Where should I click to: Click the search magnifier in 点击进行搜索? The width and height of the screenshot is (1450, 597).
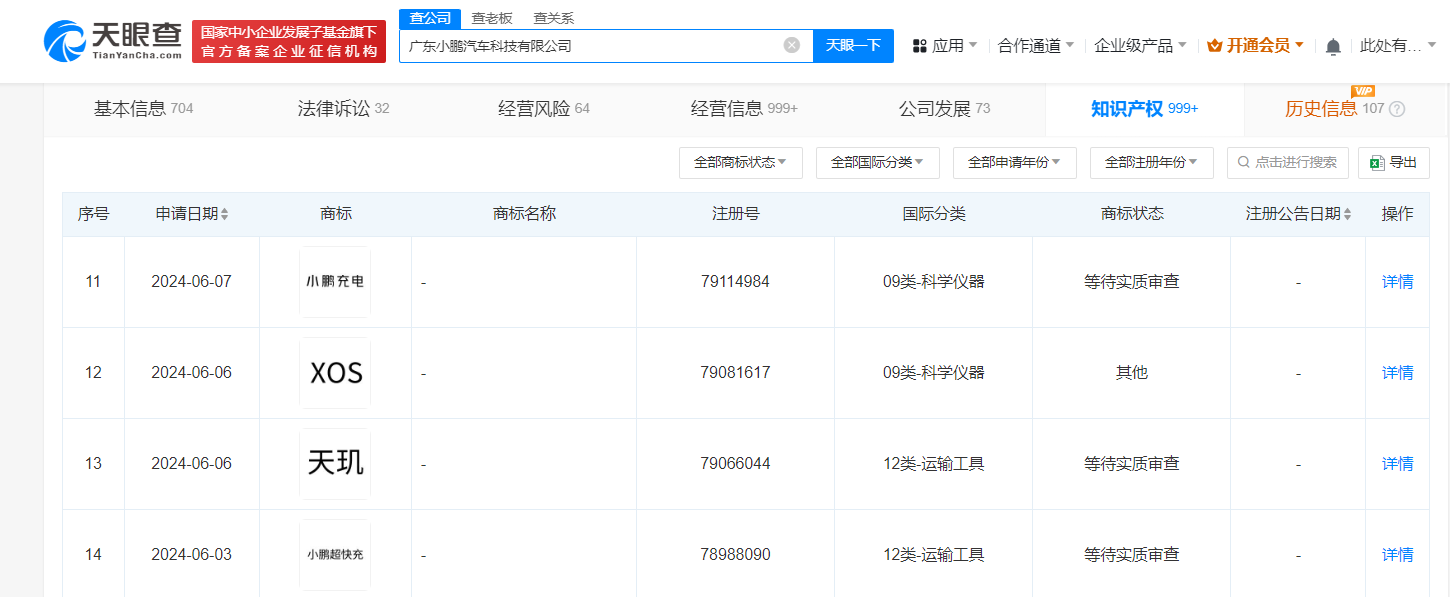tap(1243, 162)
